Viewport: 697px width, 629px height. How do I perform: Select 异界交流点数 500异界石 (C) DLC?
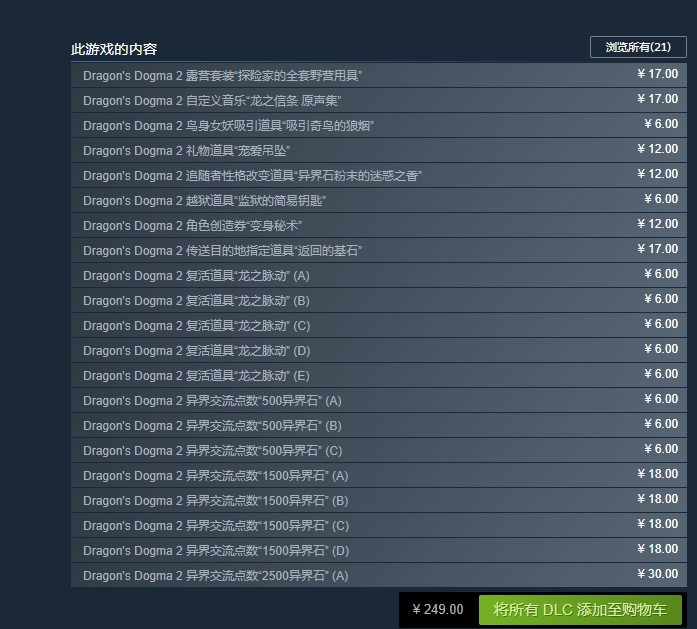pos(212,450)
